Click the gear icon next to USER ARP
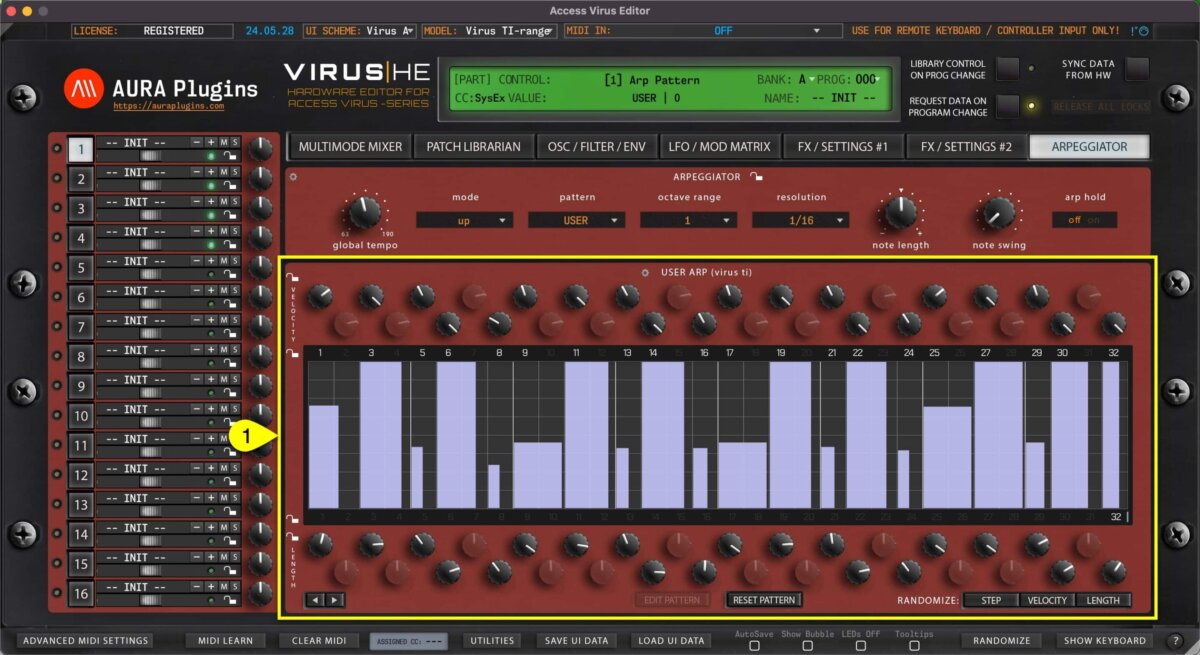Screen dimensions: 1200x655 (646, 272)
